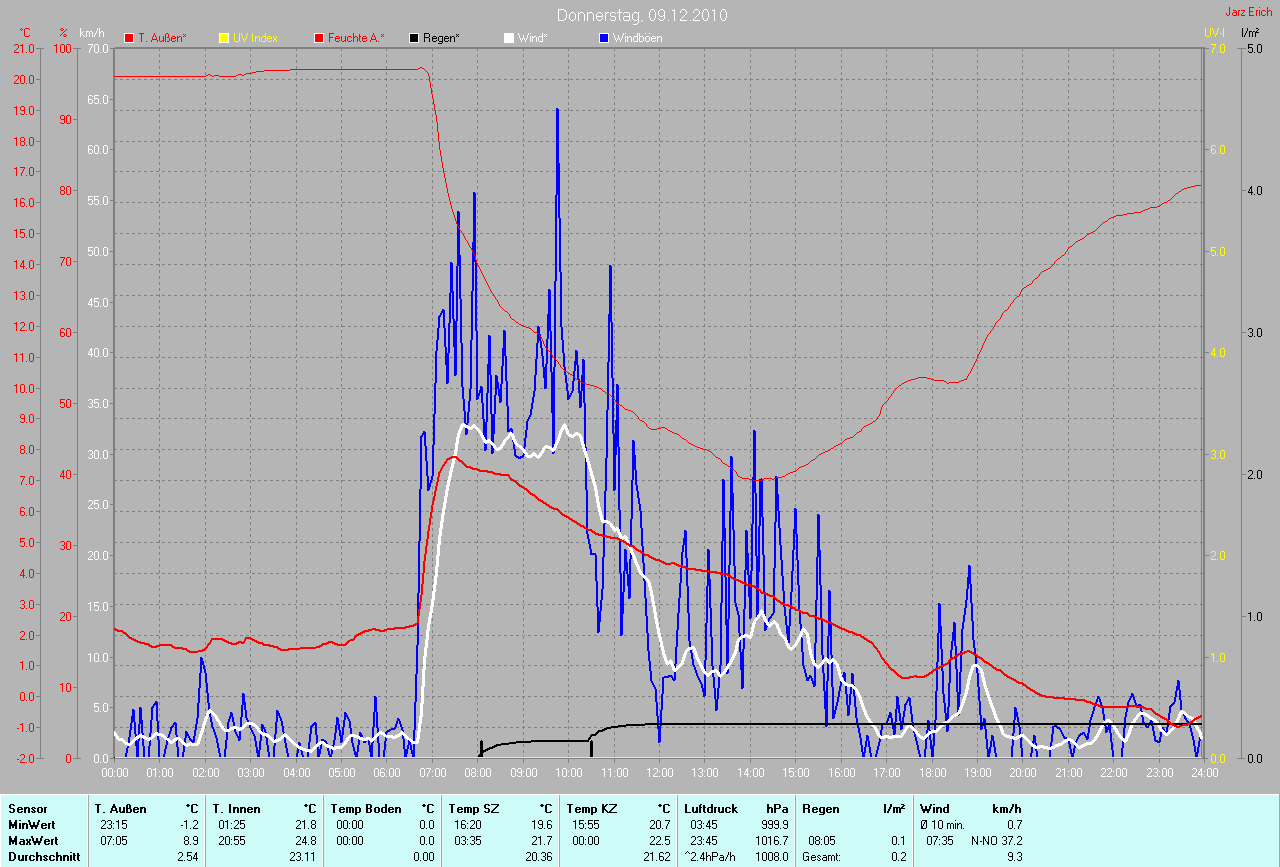Select the 'N-NO 37.2' max wind value
1280x867 pixels.
click(x=997, y=841)
